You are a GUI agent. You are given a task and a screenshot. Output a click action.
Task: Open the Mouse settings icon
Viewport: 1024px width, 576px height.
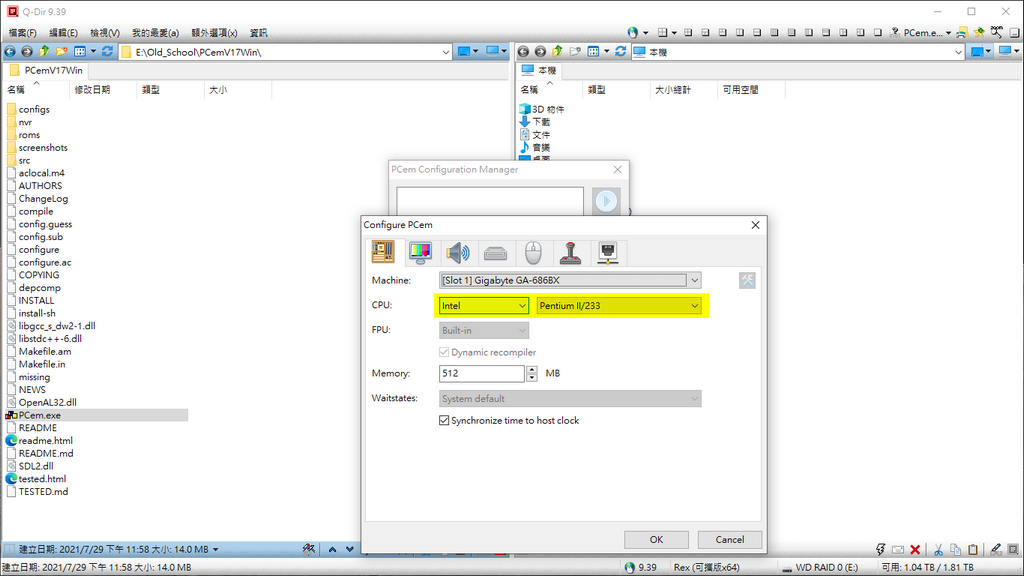pyautogui.click(x=533, y=252)
